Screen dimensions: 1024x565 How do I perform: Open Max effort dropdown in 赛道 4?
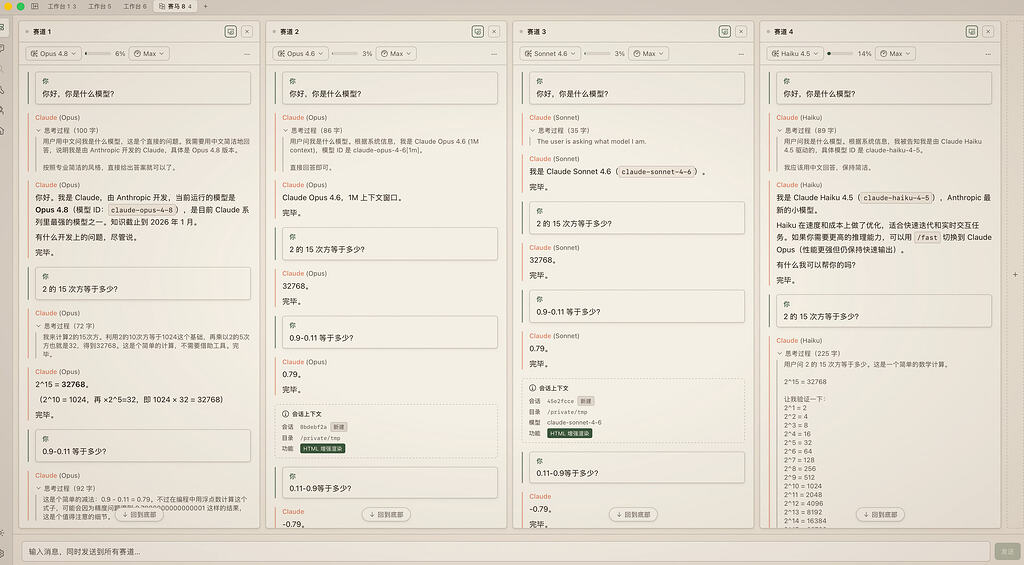(895, 54)
